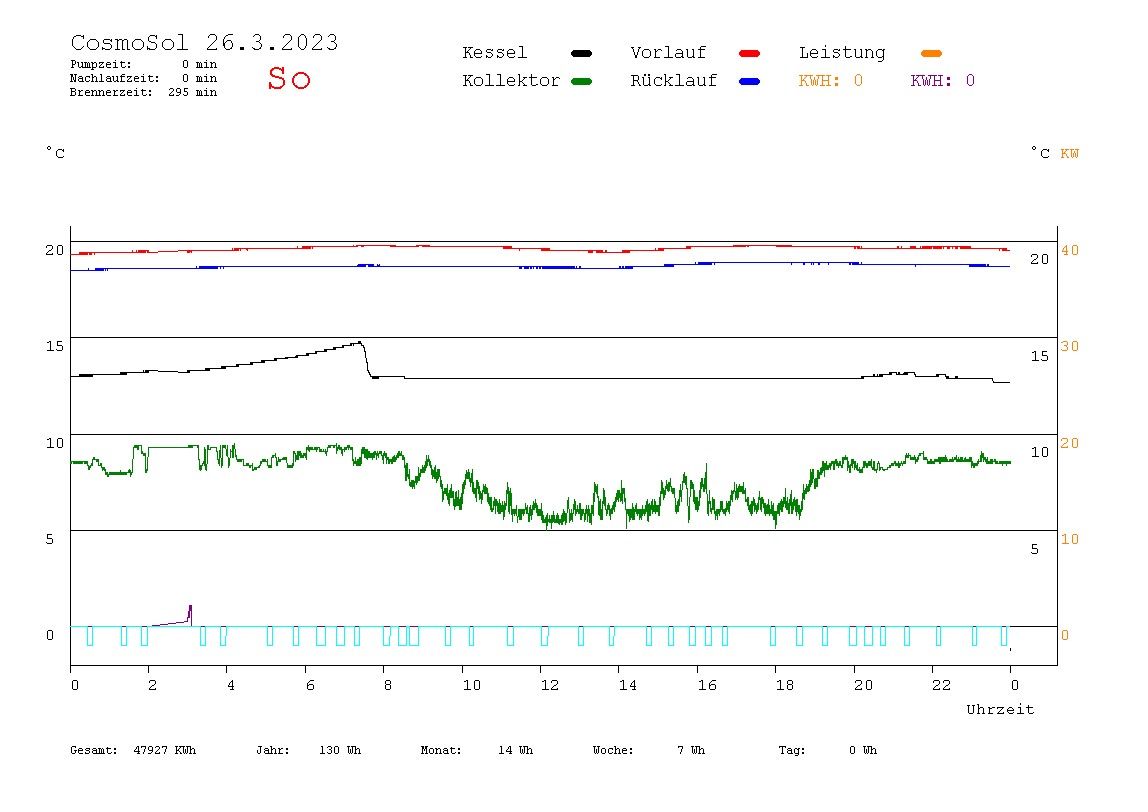Screen dimensions: 1148x812
Task: Click the 22 hour tick label
Action: click(x=942, y=685)
